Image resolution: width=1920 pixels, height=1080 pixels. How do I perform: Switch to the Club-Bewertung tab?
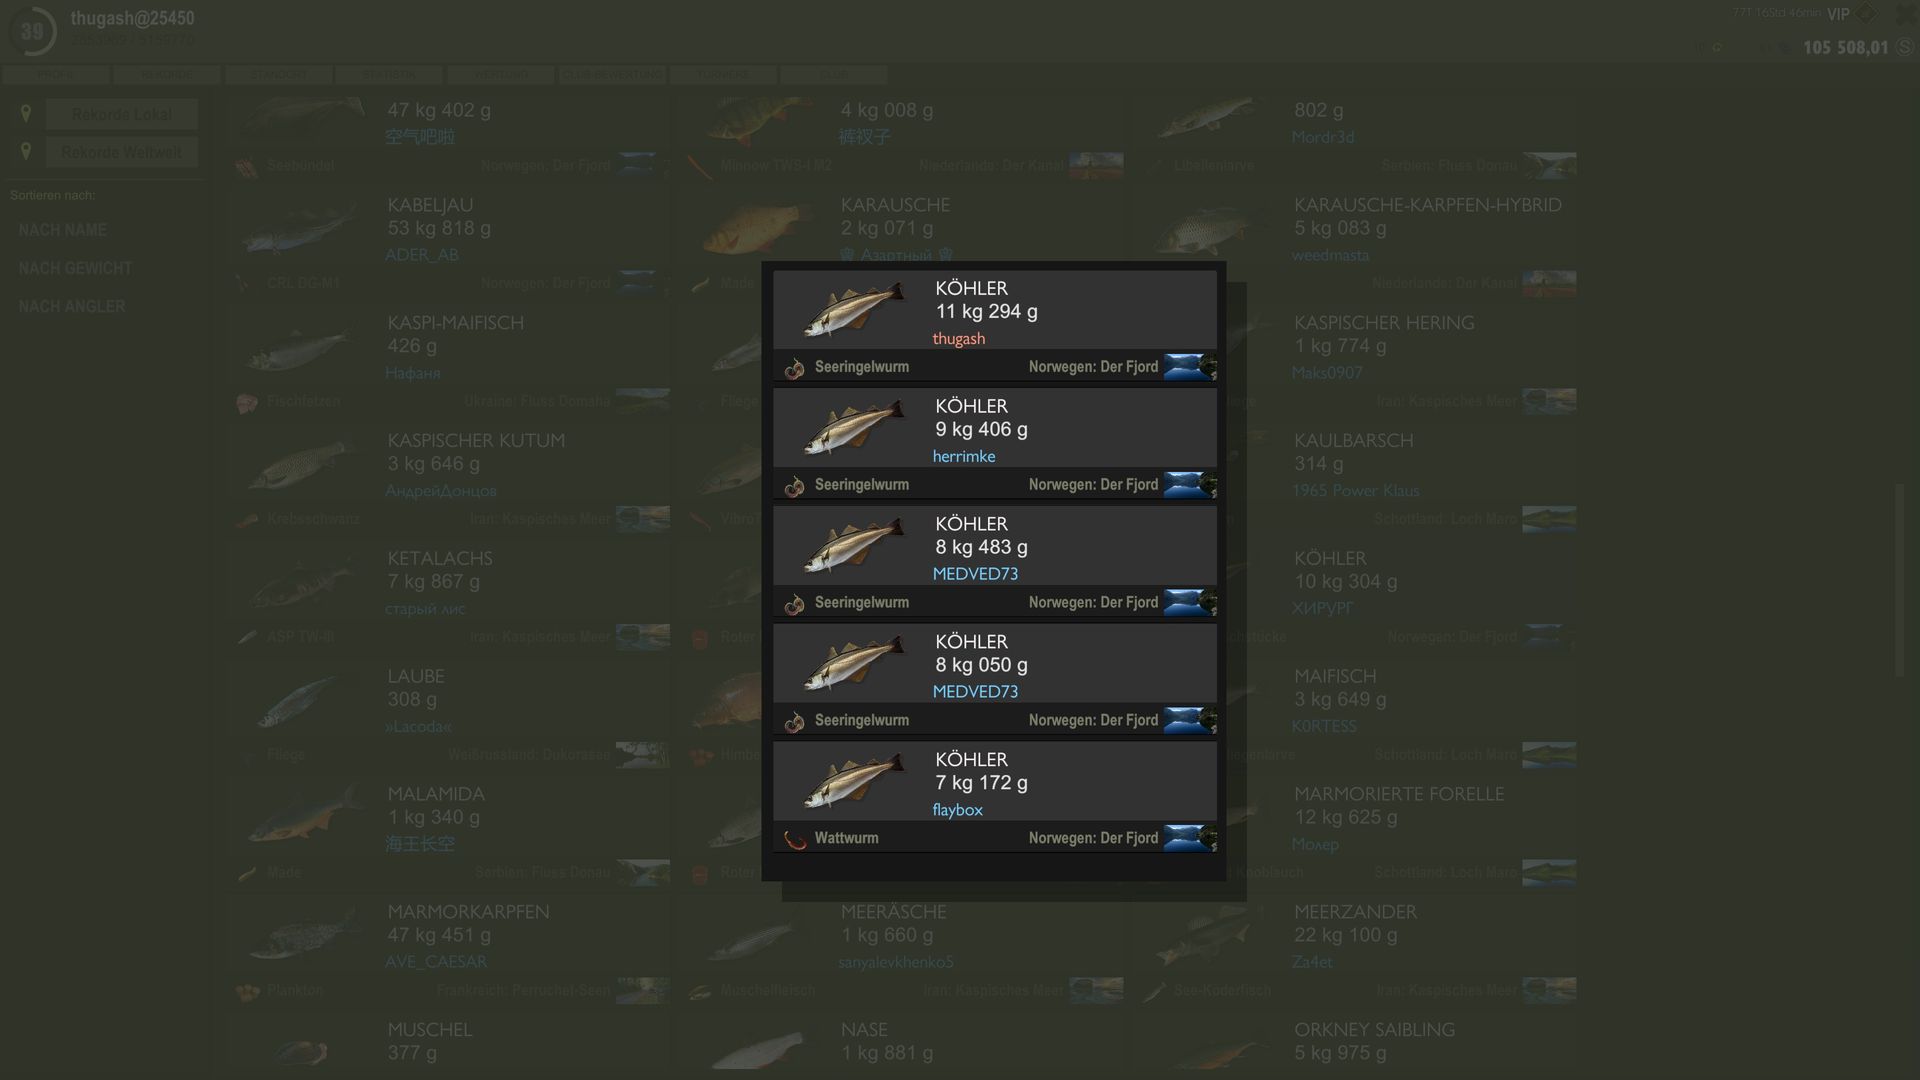pos(612,75)
